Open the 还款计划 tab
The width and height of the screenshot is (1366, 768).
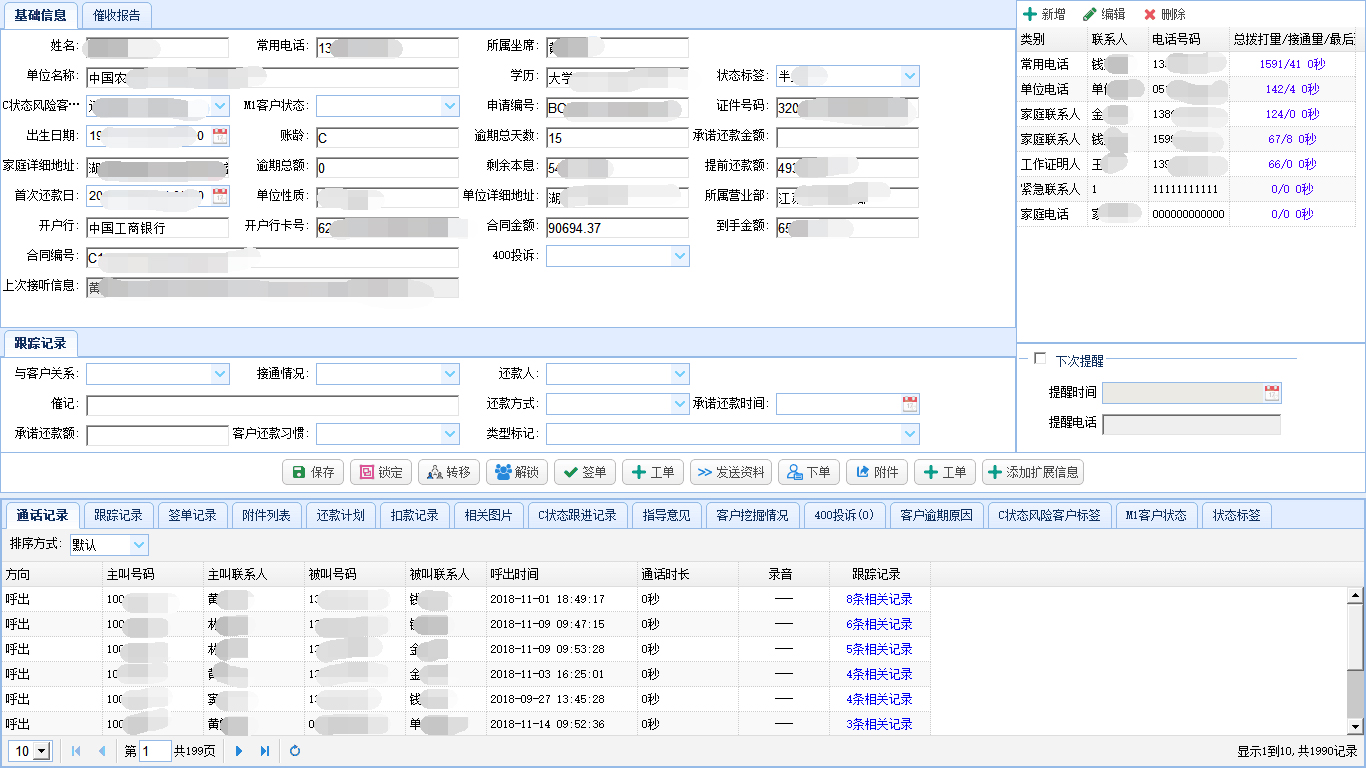[x=341, y=516]
